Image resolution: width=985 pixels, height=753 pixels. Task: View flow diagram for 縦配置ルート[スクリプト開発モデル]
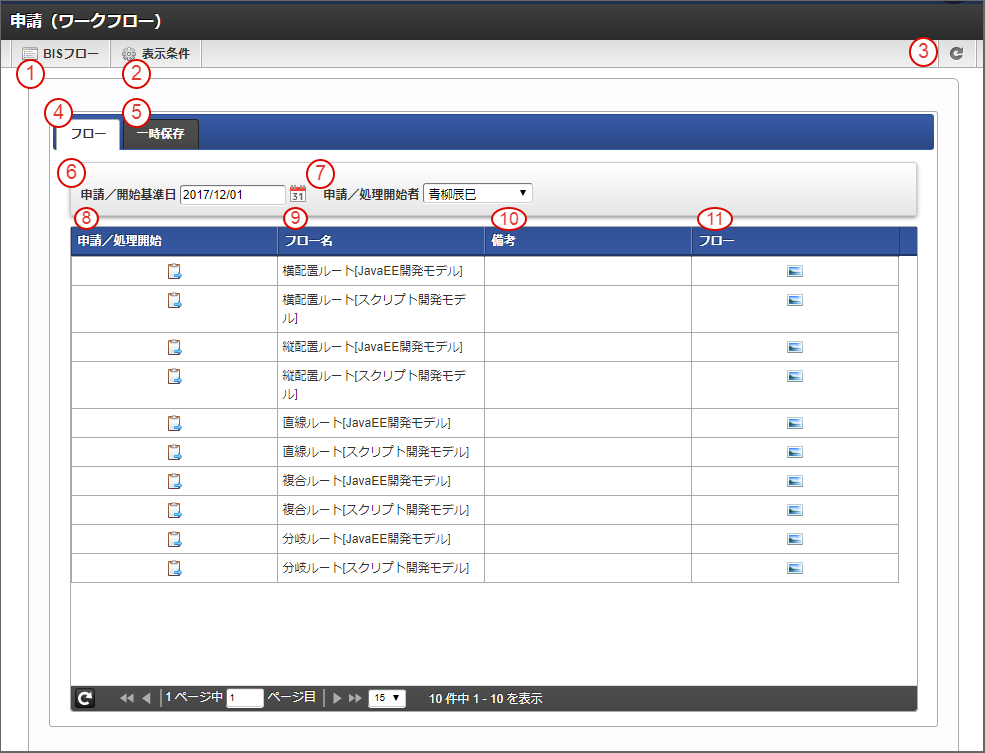coord(795,376)
